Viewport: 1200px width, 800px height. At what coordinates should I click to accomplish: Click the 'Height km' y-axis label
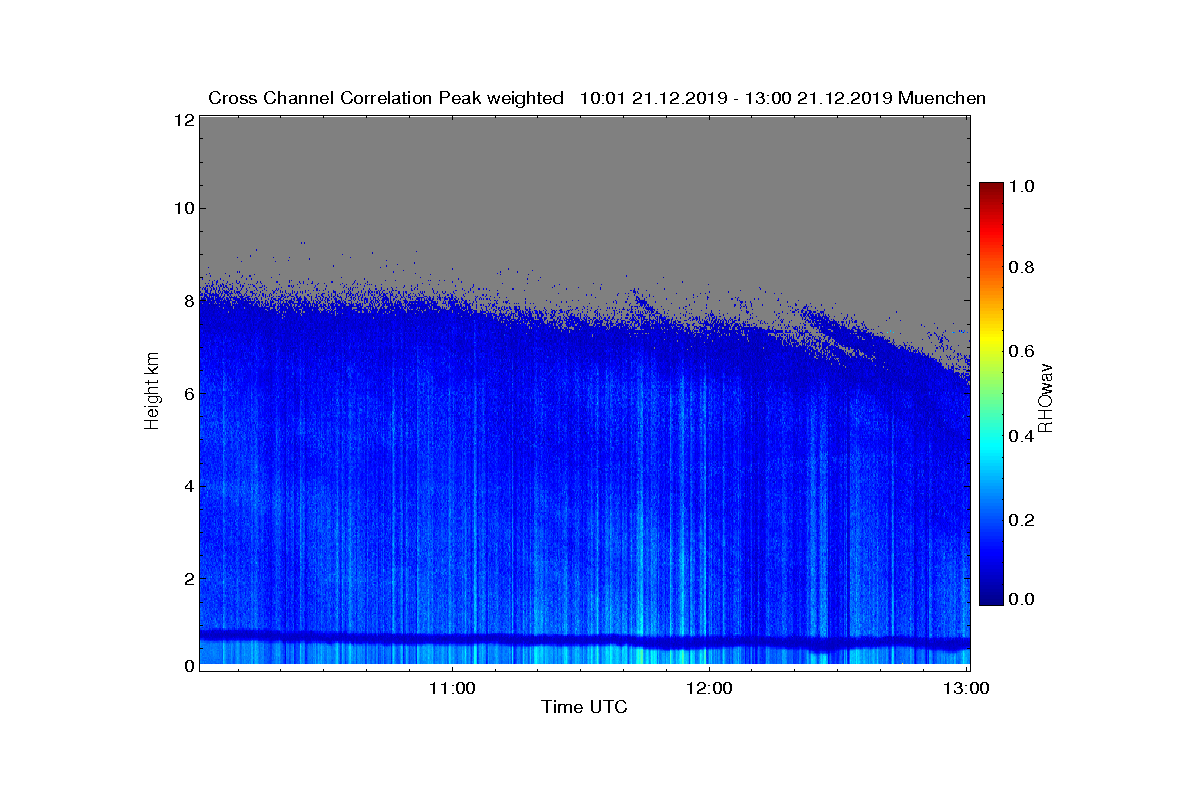point(152,390)
